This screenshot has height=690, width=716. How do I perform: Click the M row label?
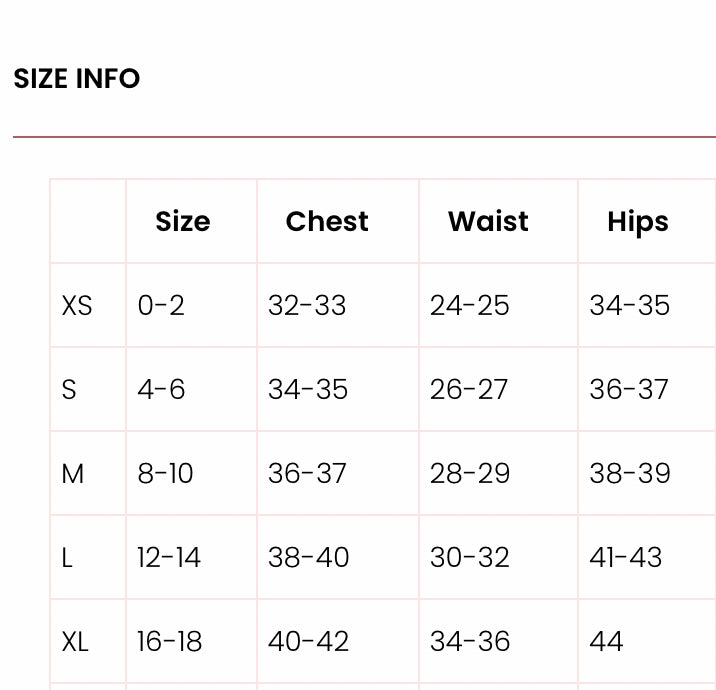tap(73, 473)
